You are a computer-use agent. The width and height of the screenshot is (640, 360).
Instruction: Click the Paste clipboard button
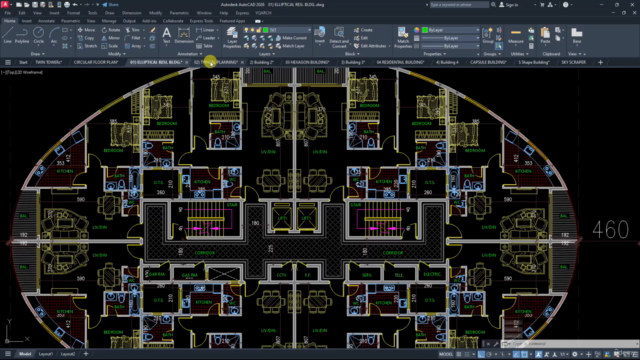545,36
